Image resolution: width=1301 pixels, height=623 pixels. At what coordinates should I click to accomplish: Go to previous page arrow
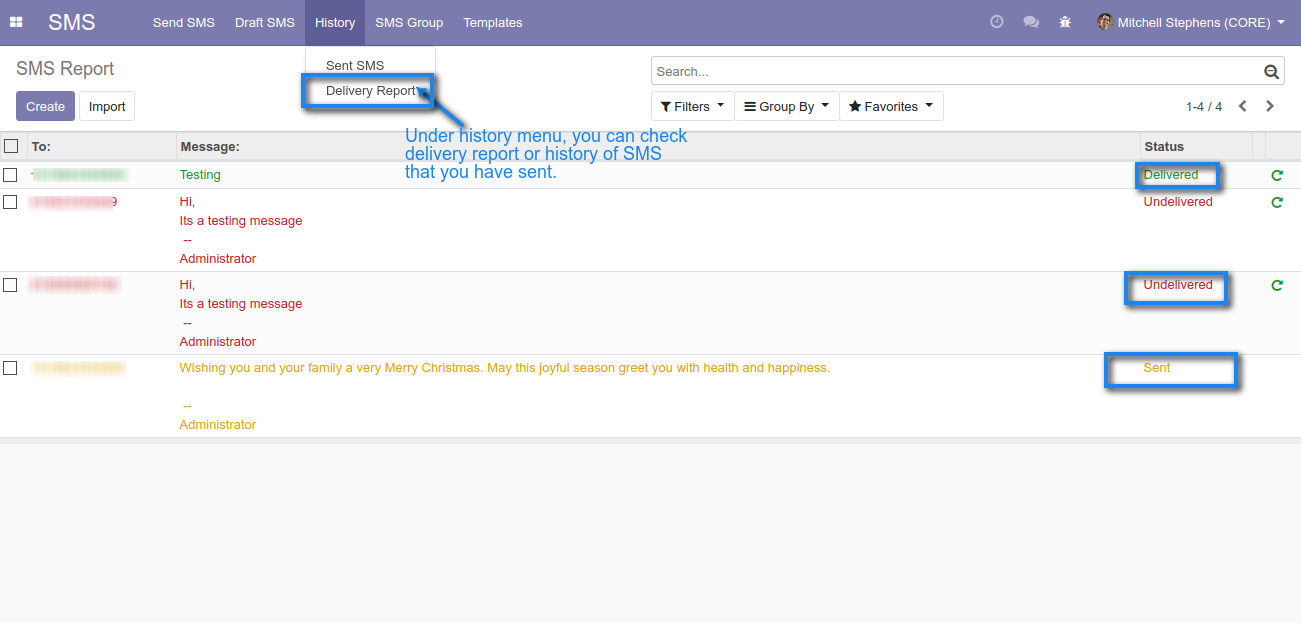coord(1242,106)
